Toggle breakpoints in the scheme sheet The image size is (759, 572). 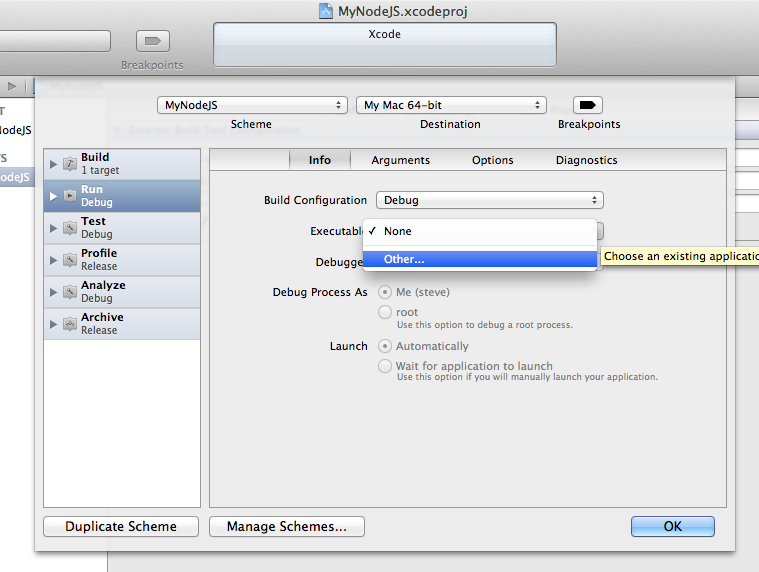tap(588, 105)
